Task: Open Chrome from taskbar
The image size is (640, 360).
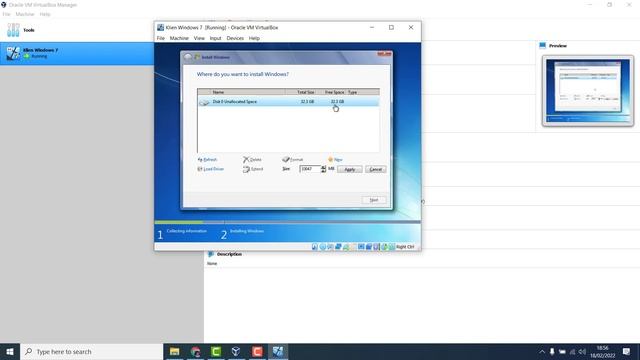Action: 196,351
